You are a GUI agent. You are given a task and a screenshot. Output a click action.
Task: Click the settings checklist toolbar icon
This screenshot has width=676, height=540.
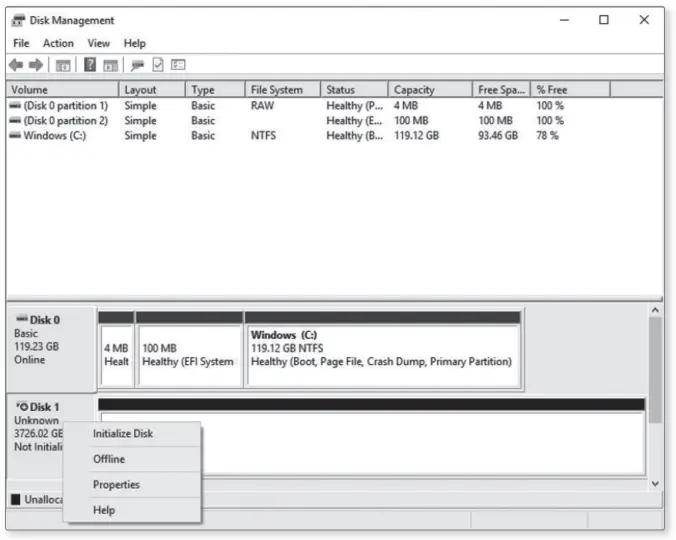tap(178, 65)
